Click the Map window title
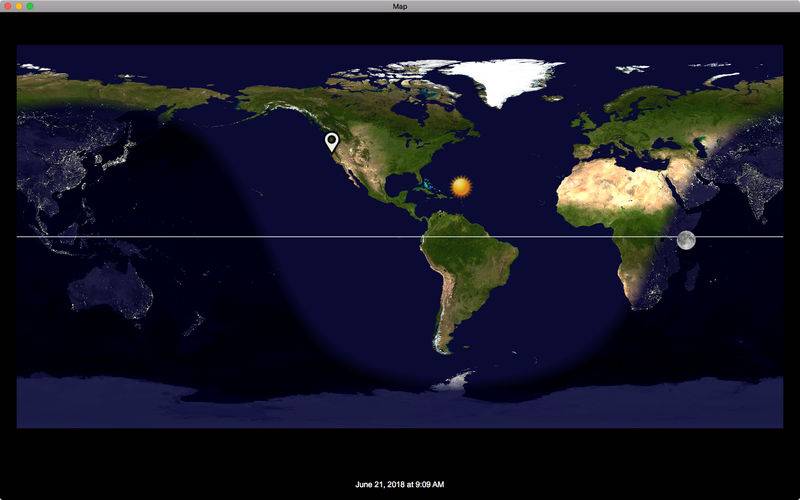 click(400, 6)
